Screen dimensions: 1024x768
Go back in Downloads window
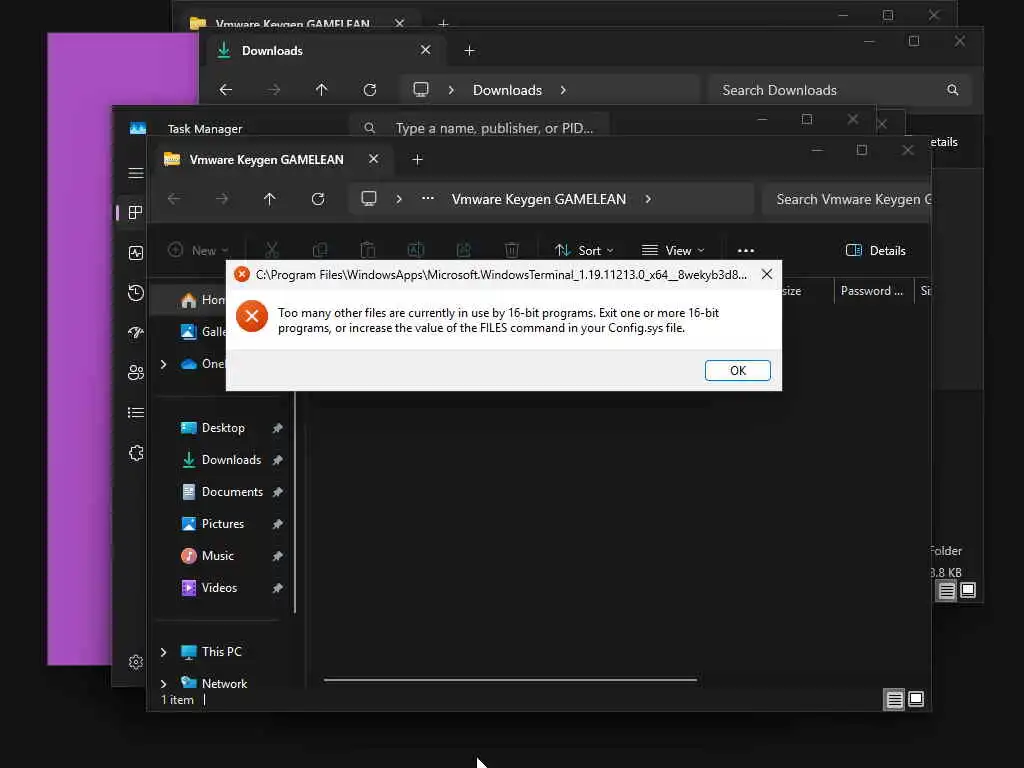pyautogui.click(x=225, y=90)
